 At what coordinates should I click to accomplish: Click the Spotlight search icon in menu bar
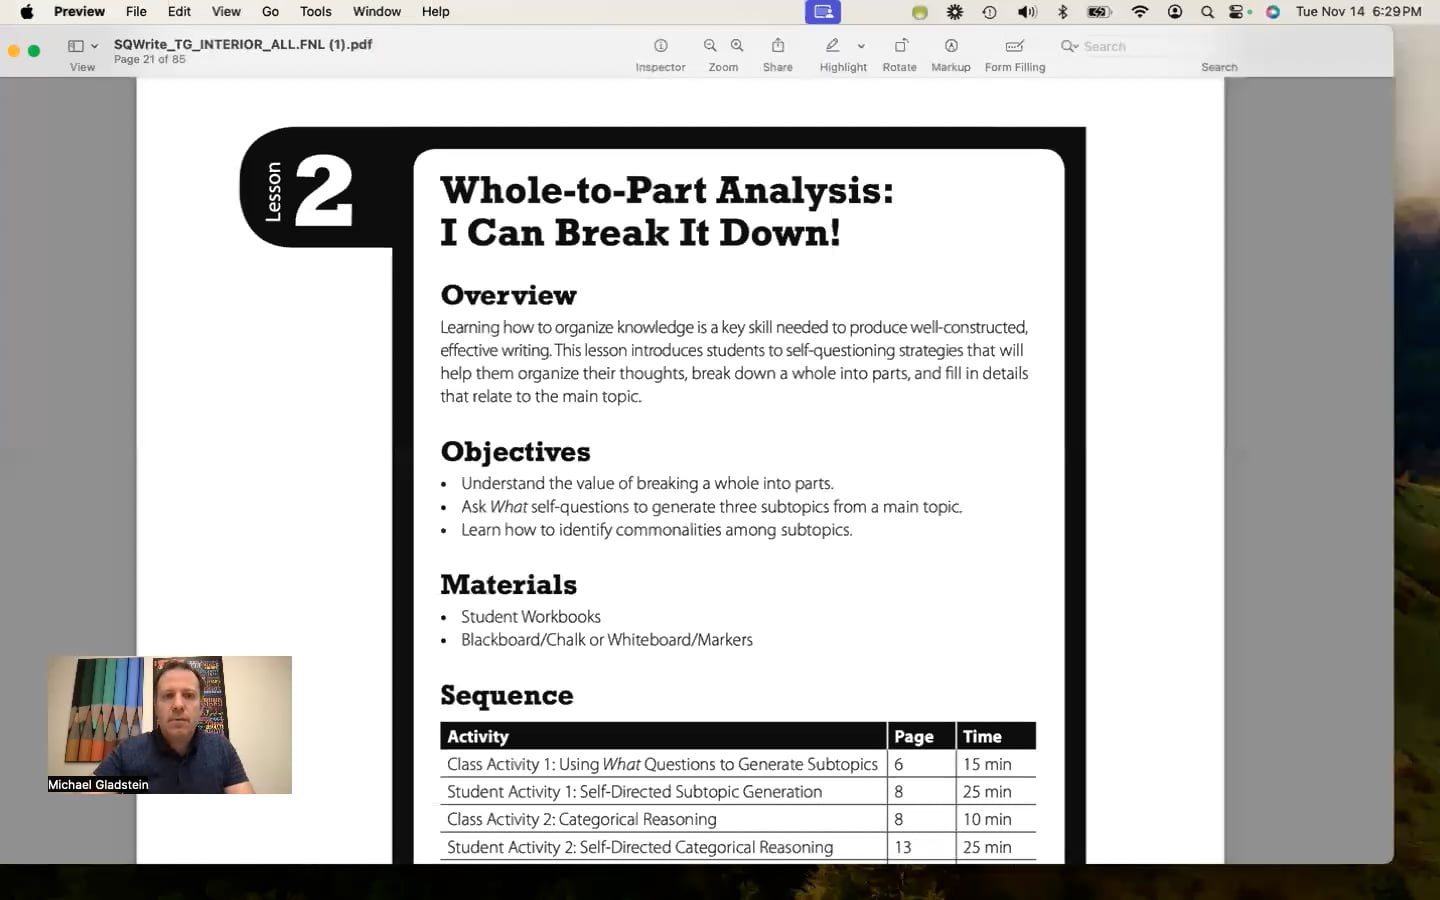1207,12
